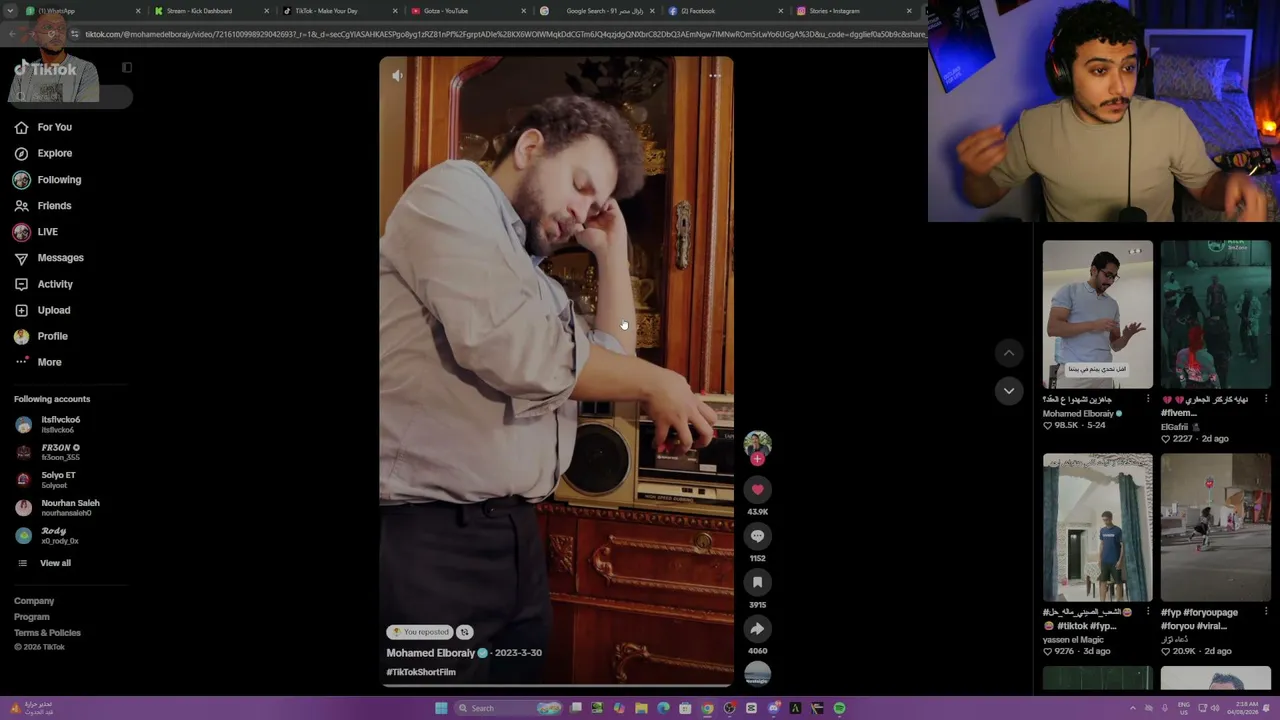Open the Windows Start menu
Viewport: 1280px width, 720px height.
coord(441,708)
